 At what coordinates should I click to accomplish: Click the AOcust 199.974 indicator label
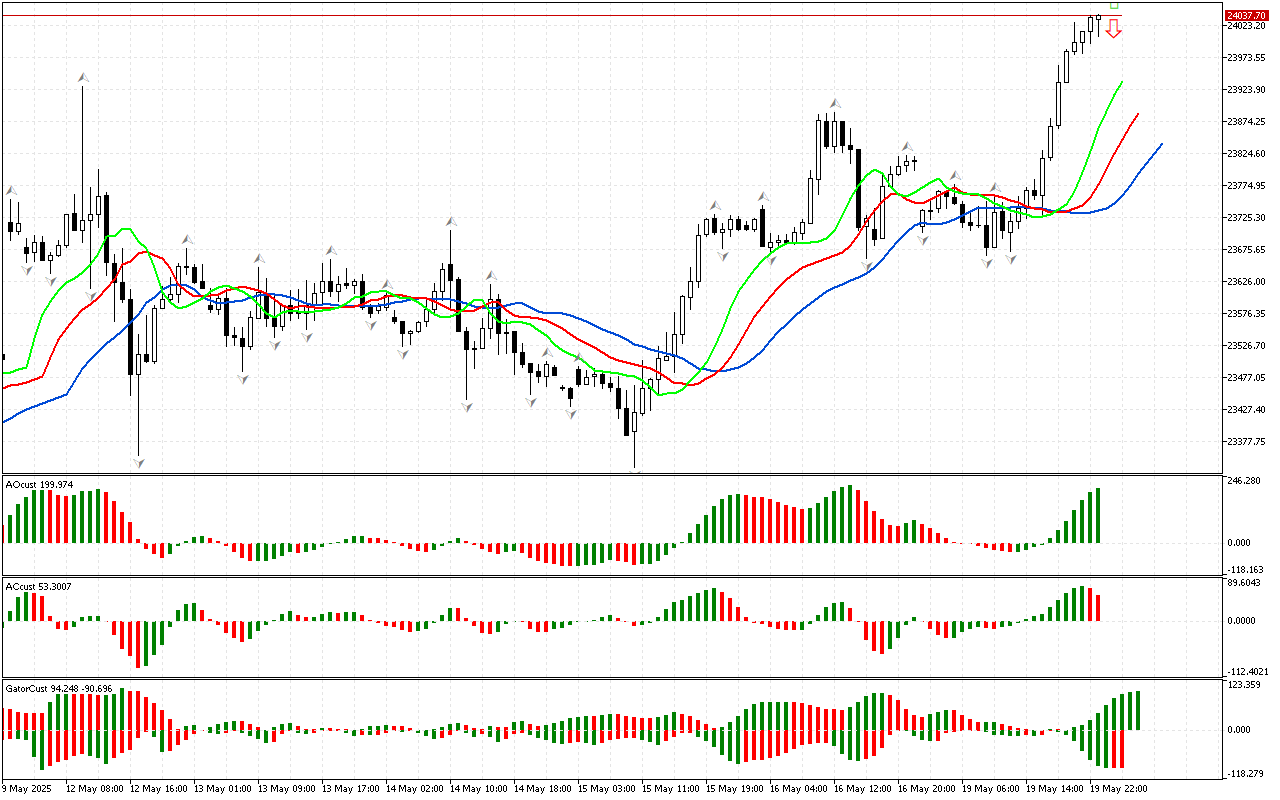click(39, 484)
